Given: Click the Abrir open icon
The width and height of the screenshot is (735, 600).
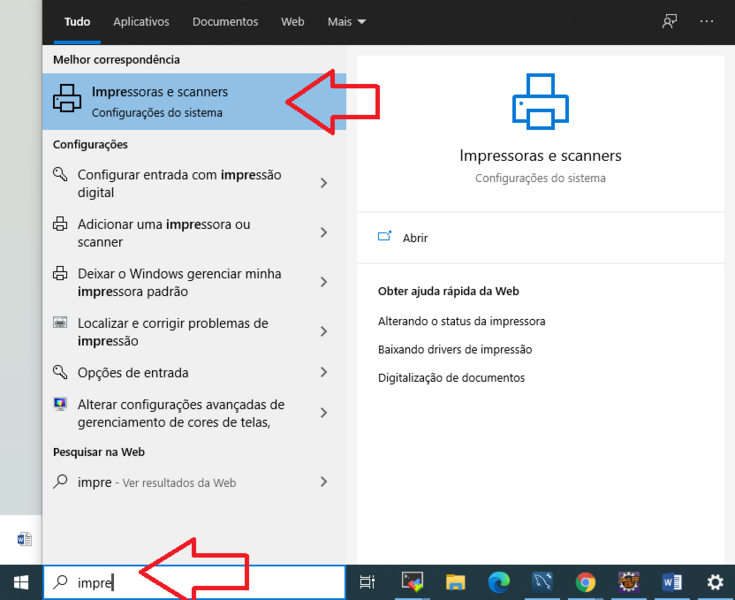Looking at the screenshot, I should click(x=384, y=237).
